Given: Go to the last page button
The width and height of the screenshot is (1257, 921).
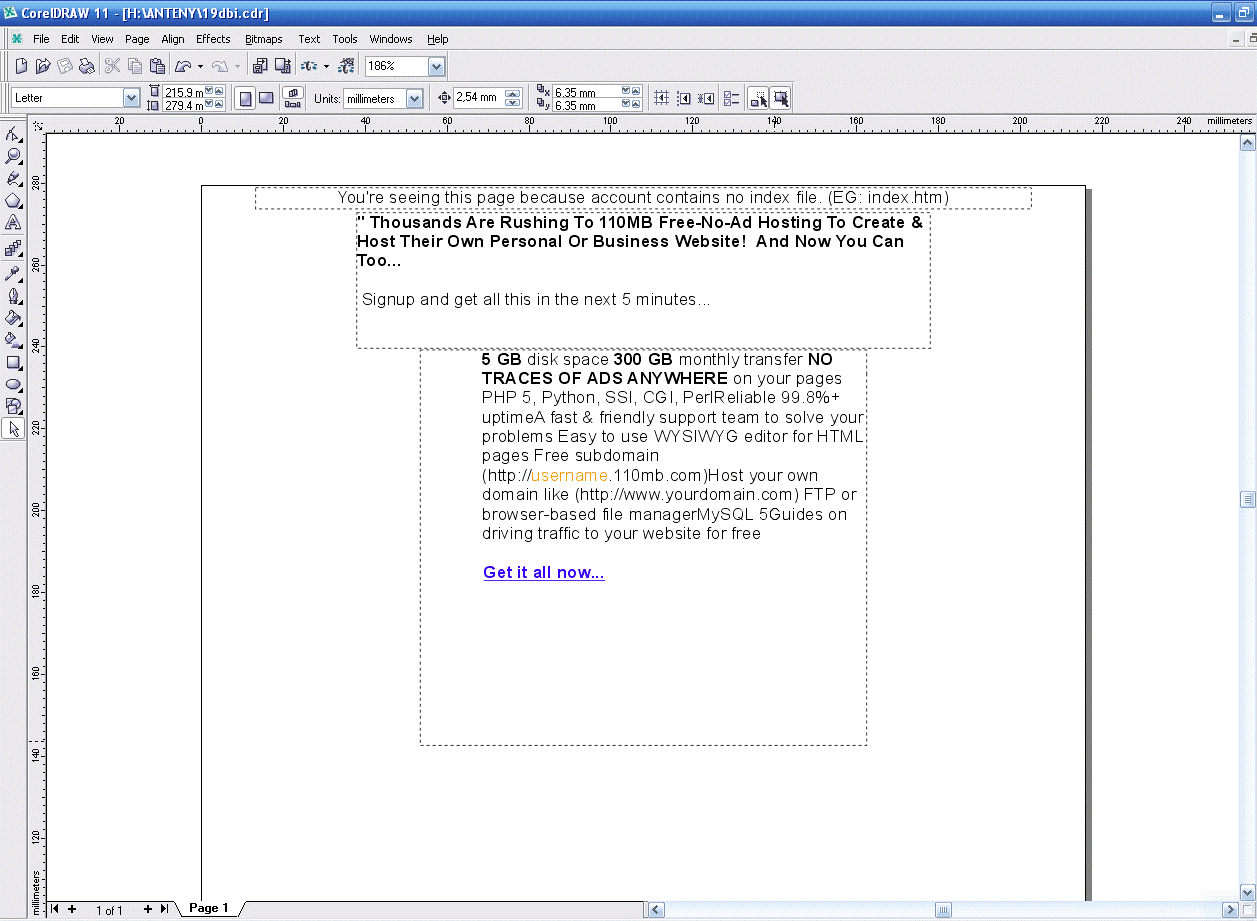Looking at the screenshot, I should [164, 909].
